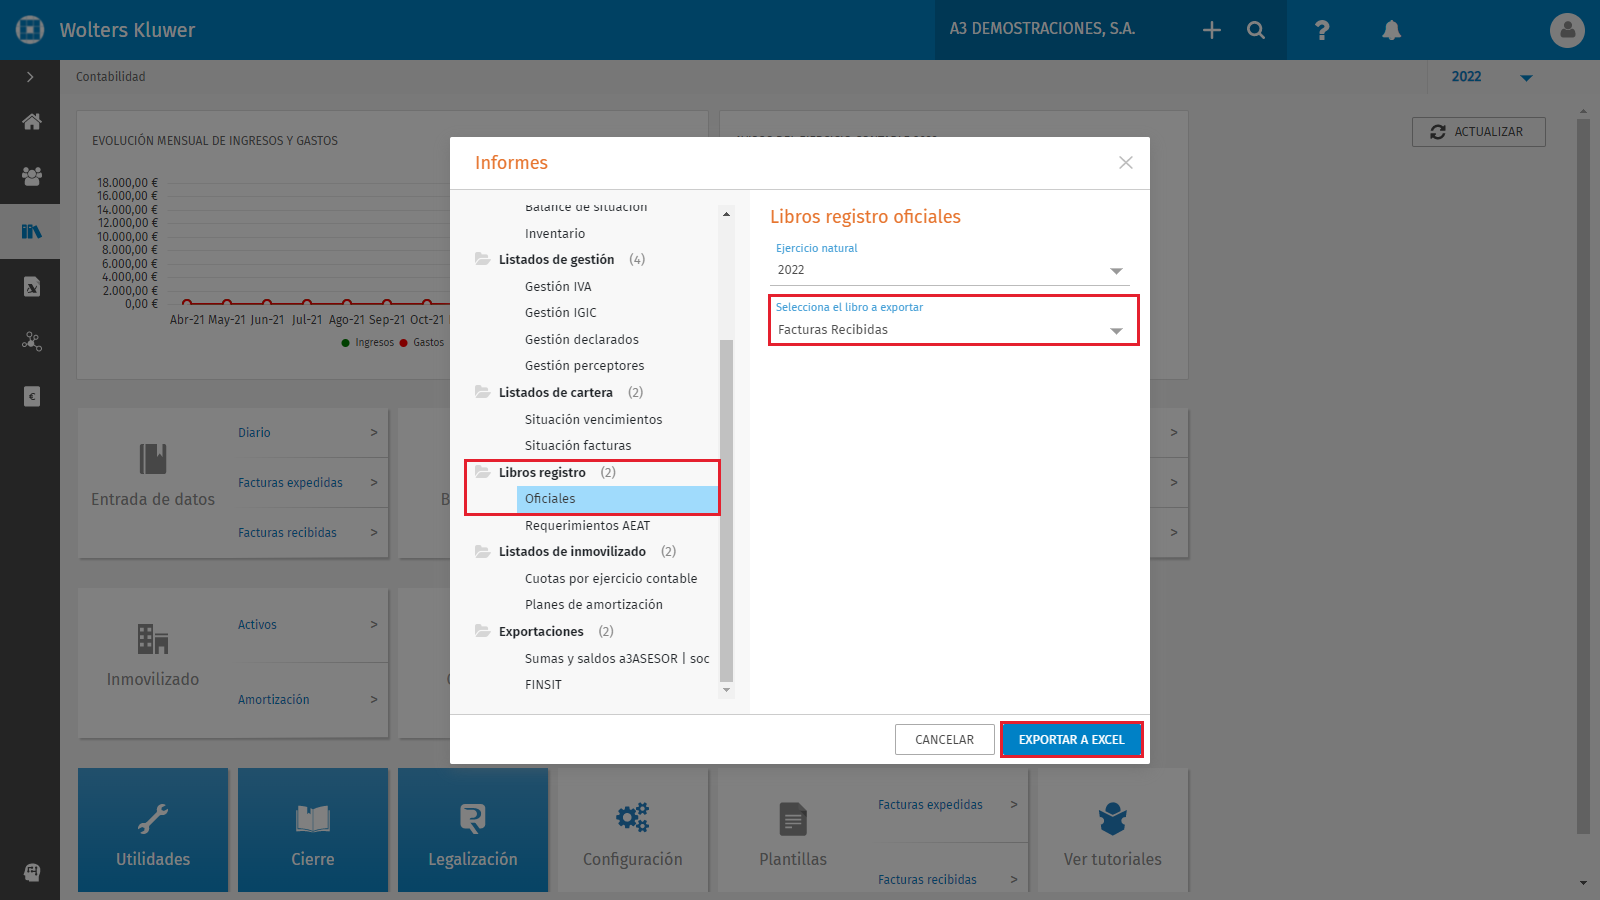The width and height of the screenshot is (1600, 900).
Task: Open help via the question mark icon
Action: tap(1322, 30)
